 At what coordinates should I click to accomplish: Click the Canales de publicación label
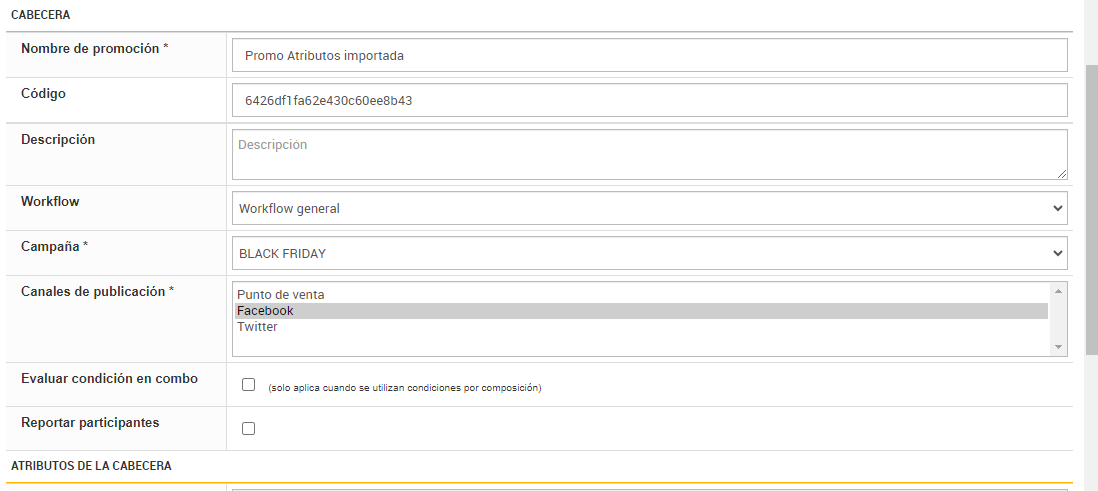[97, 292]
